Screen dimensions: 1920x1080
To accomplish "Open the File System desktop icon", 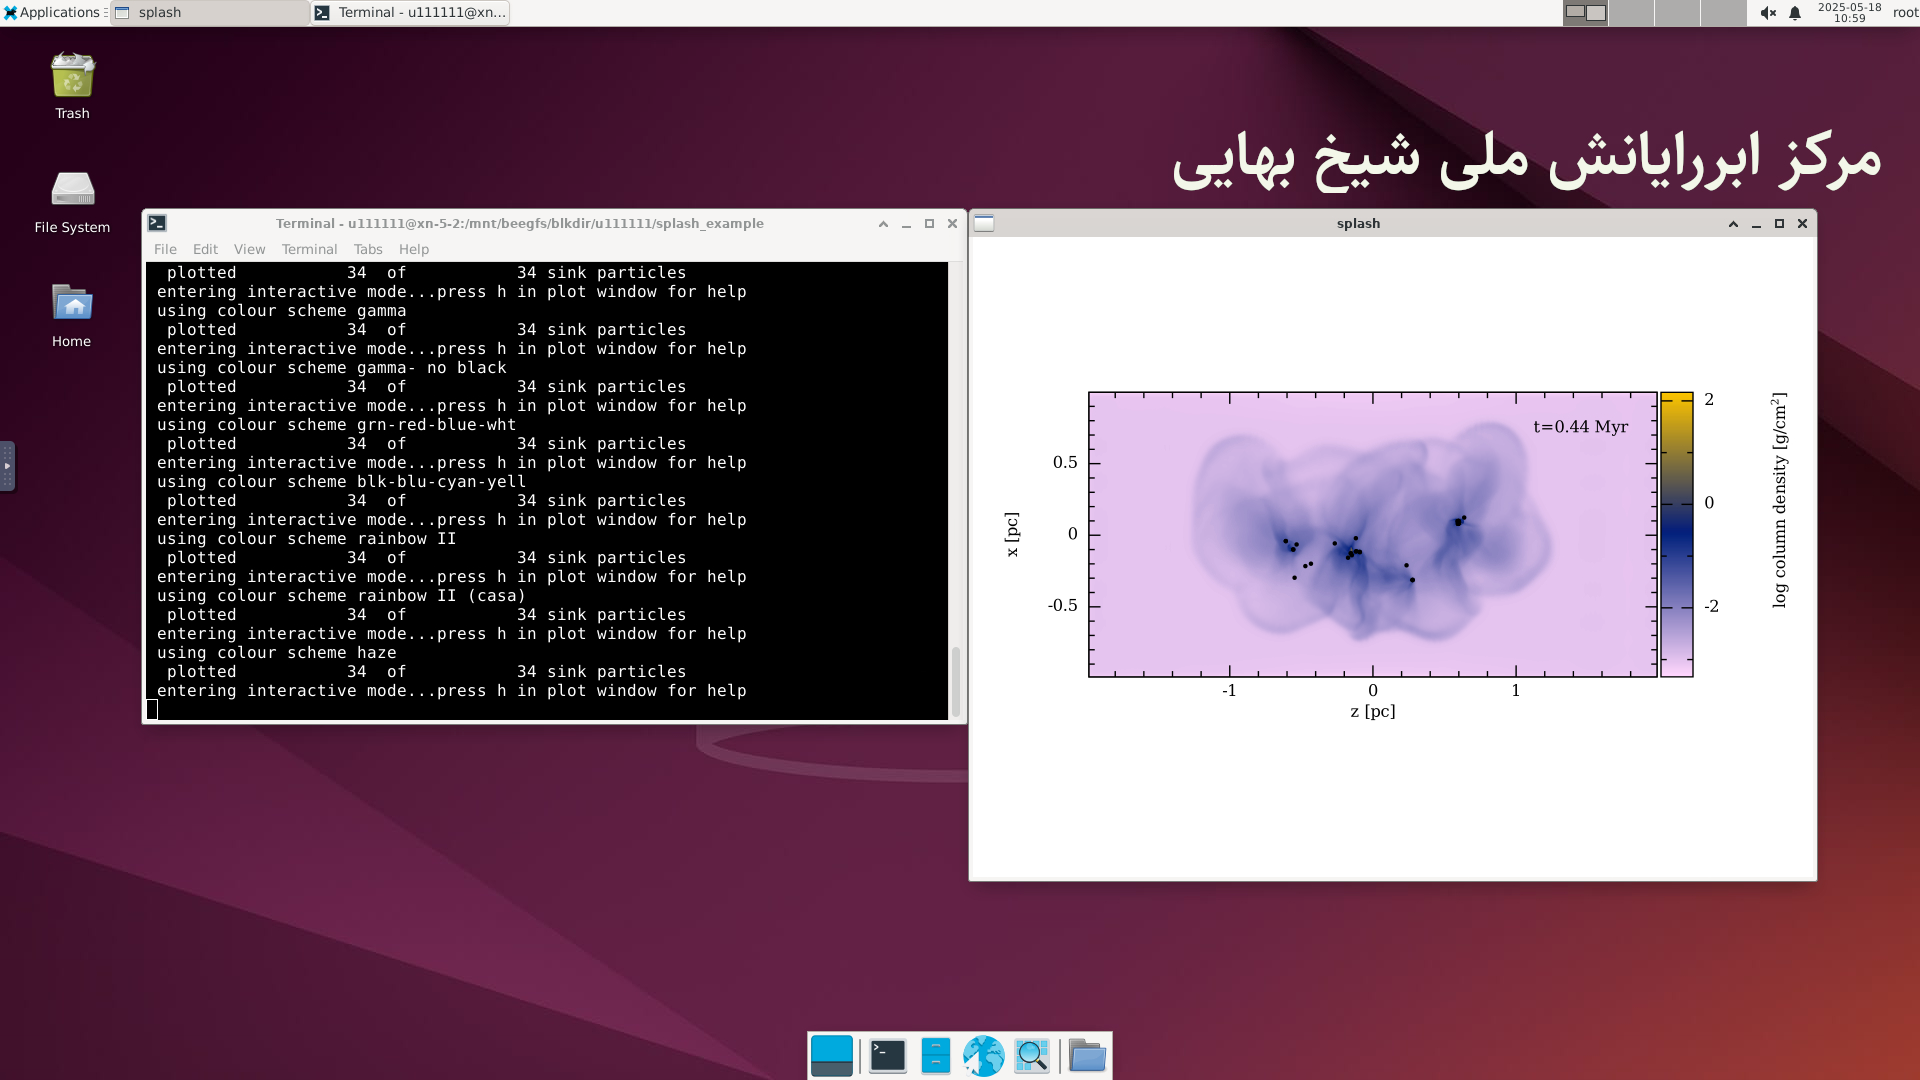I will click(x=72, y=201).
